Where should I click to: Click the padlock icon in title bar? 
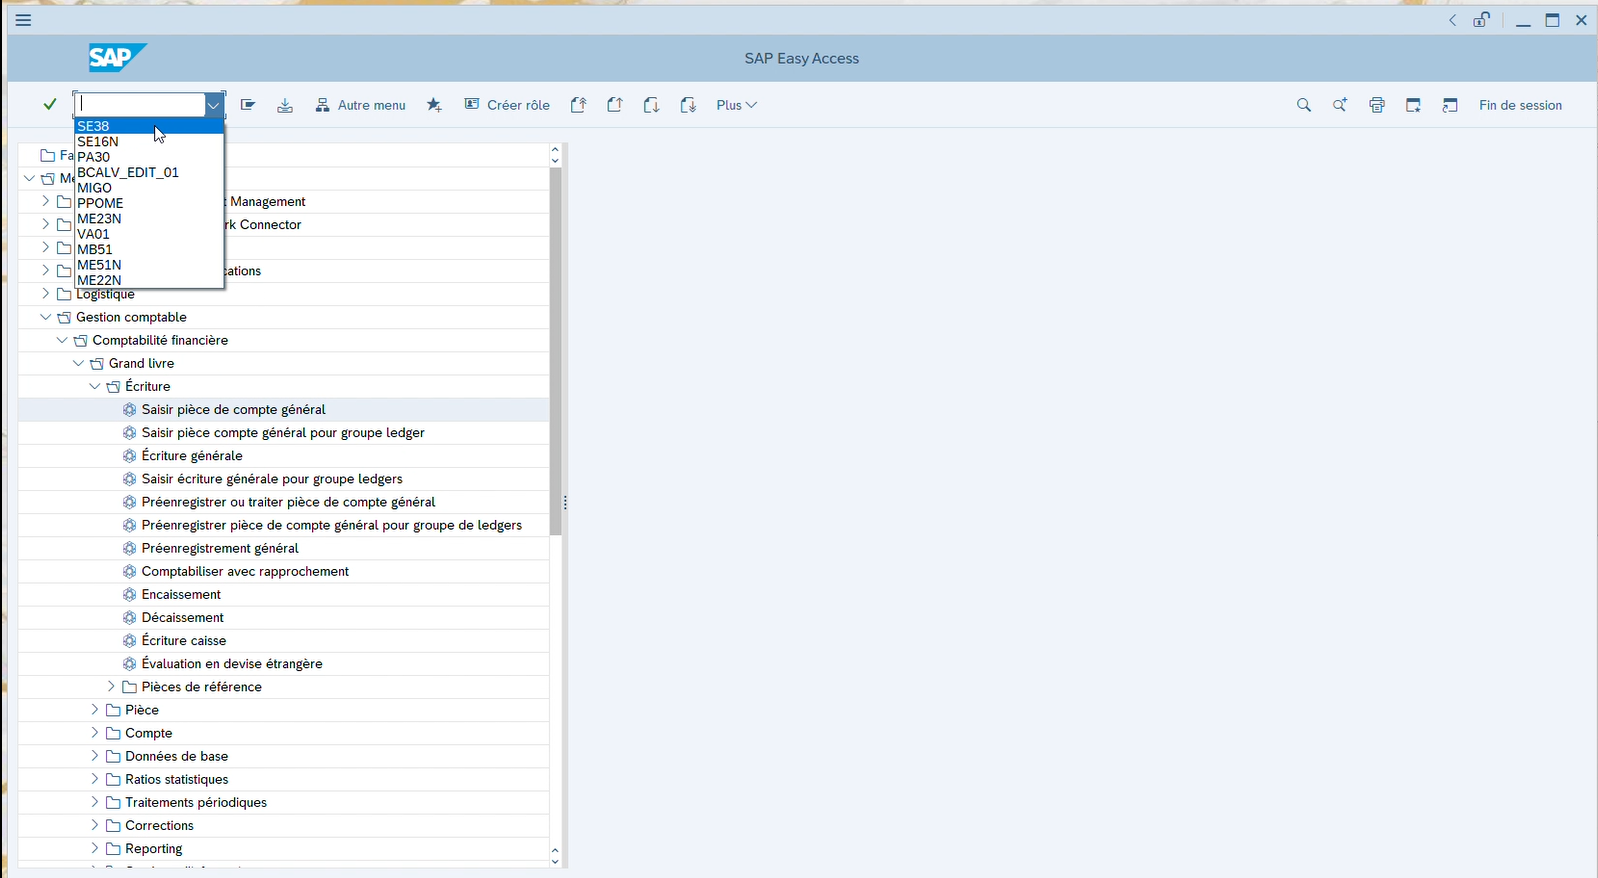(1481, 20)
